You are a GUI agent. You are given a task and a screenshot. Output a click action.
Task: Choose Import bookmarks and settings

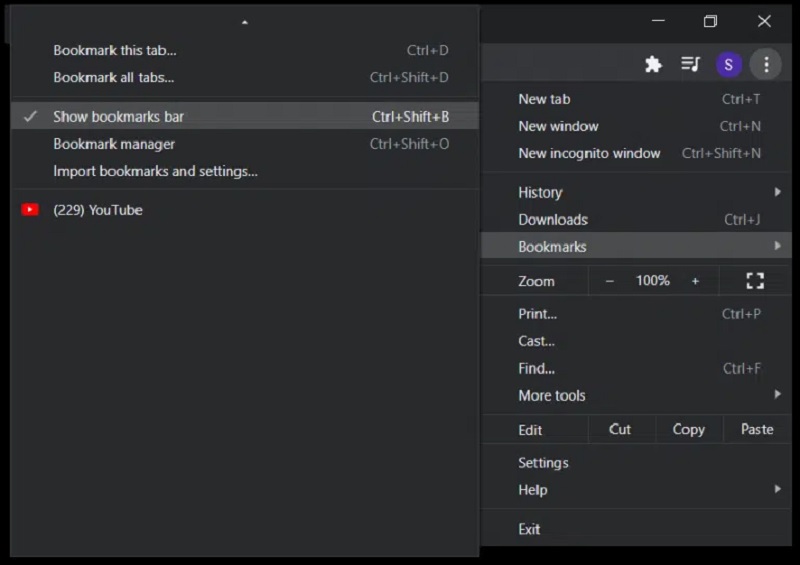tap(155, 171)
